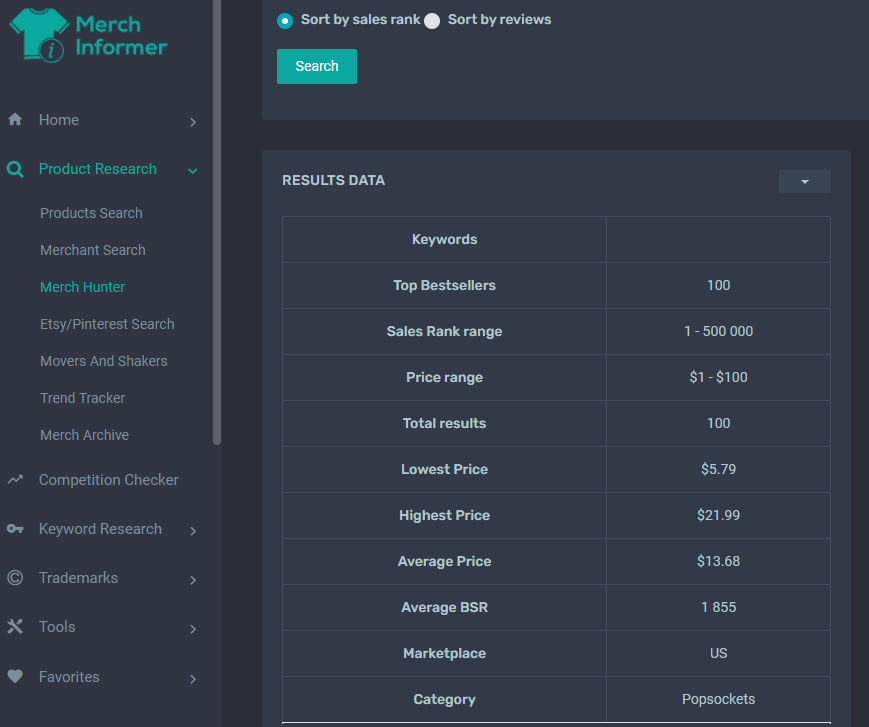This screenshot has height=727, width=869.
Task: Click the Keyword Research label
Action: [x=100, y=529]
